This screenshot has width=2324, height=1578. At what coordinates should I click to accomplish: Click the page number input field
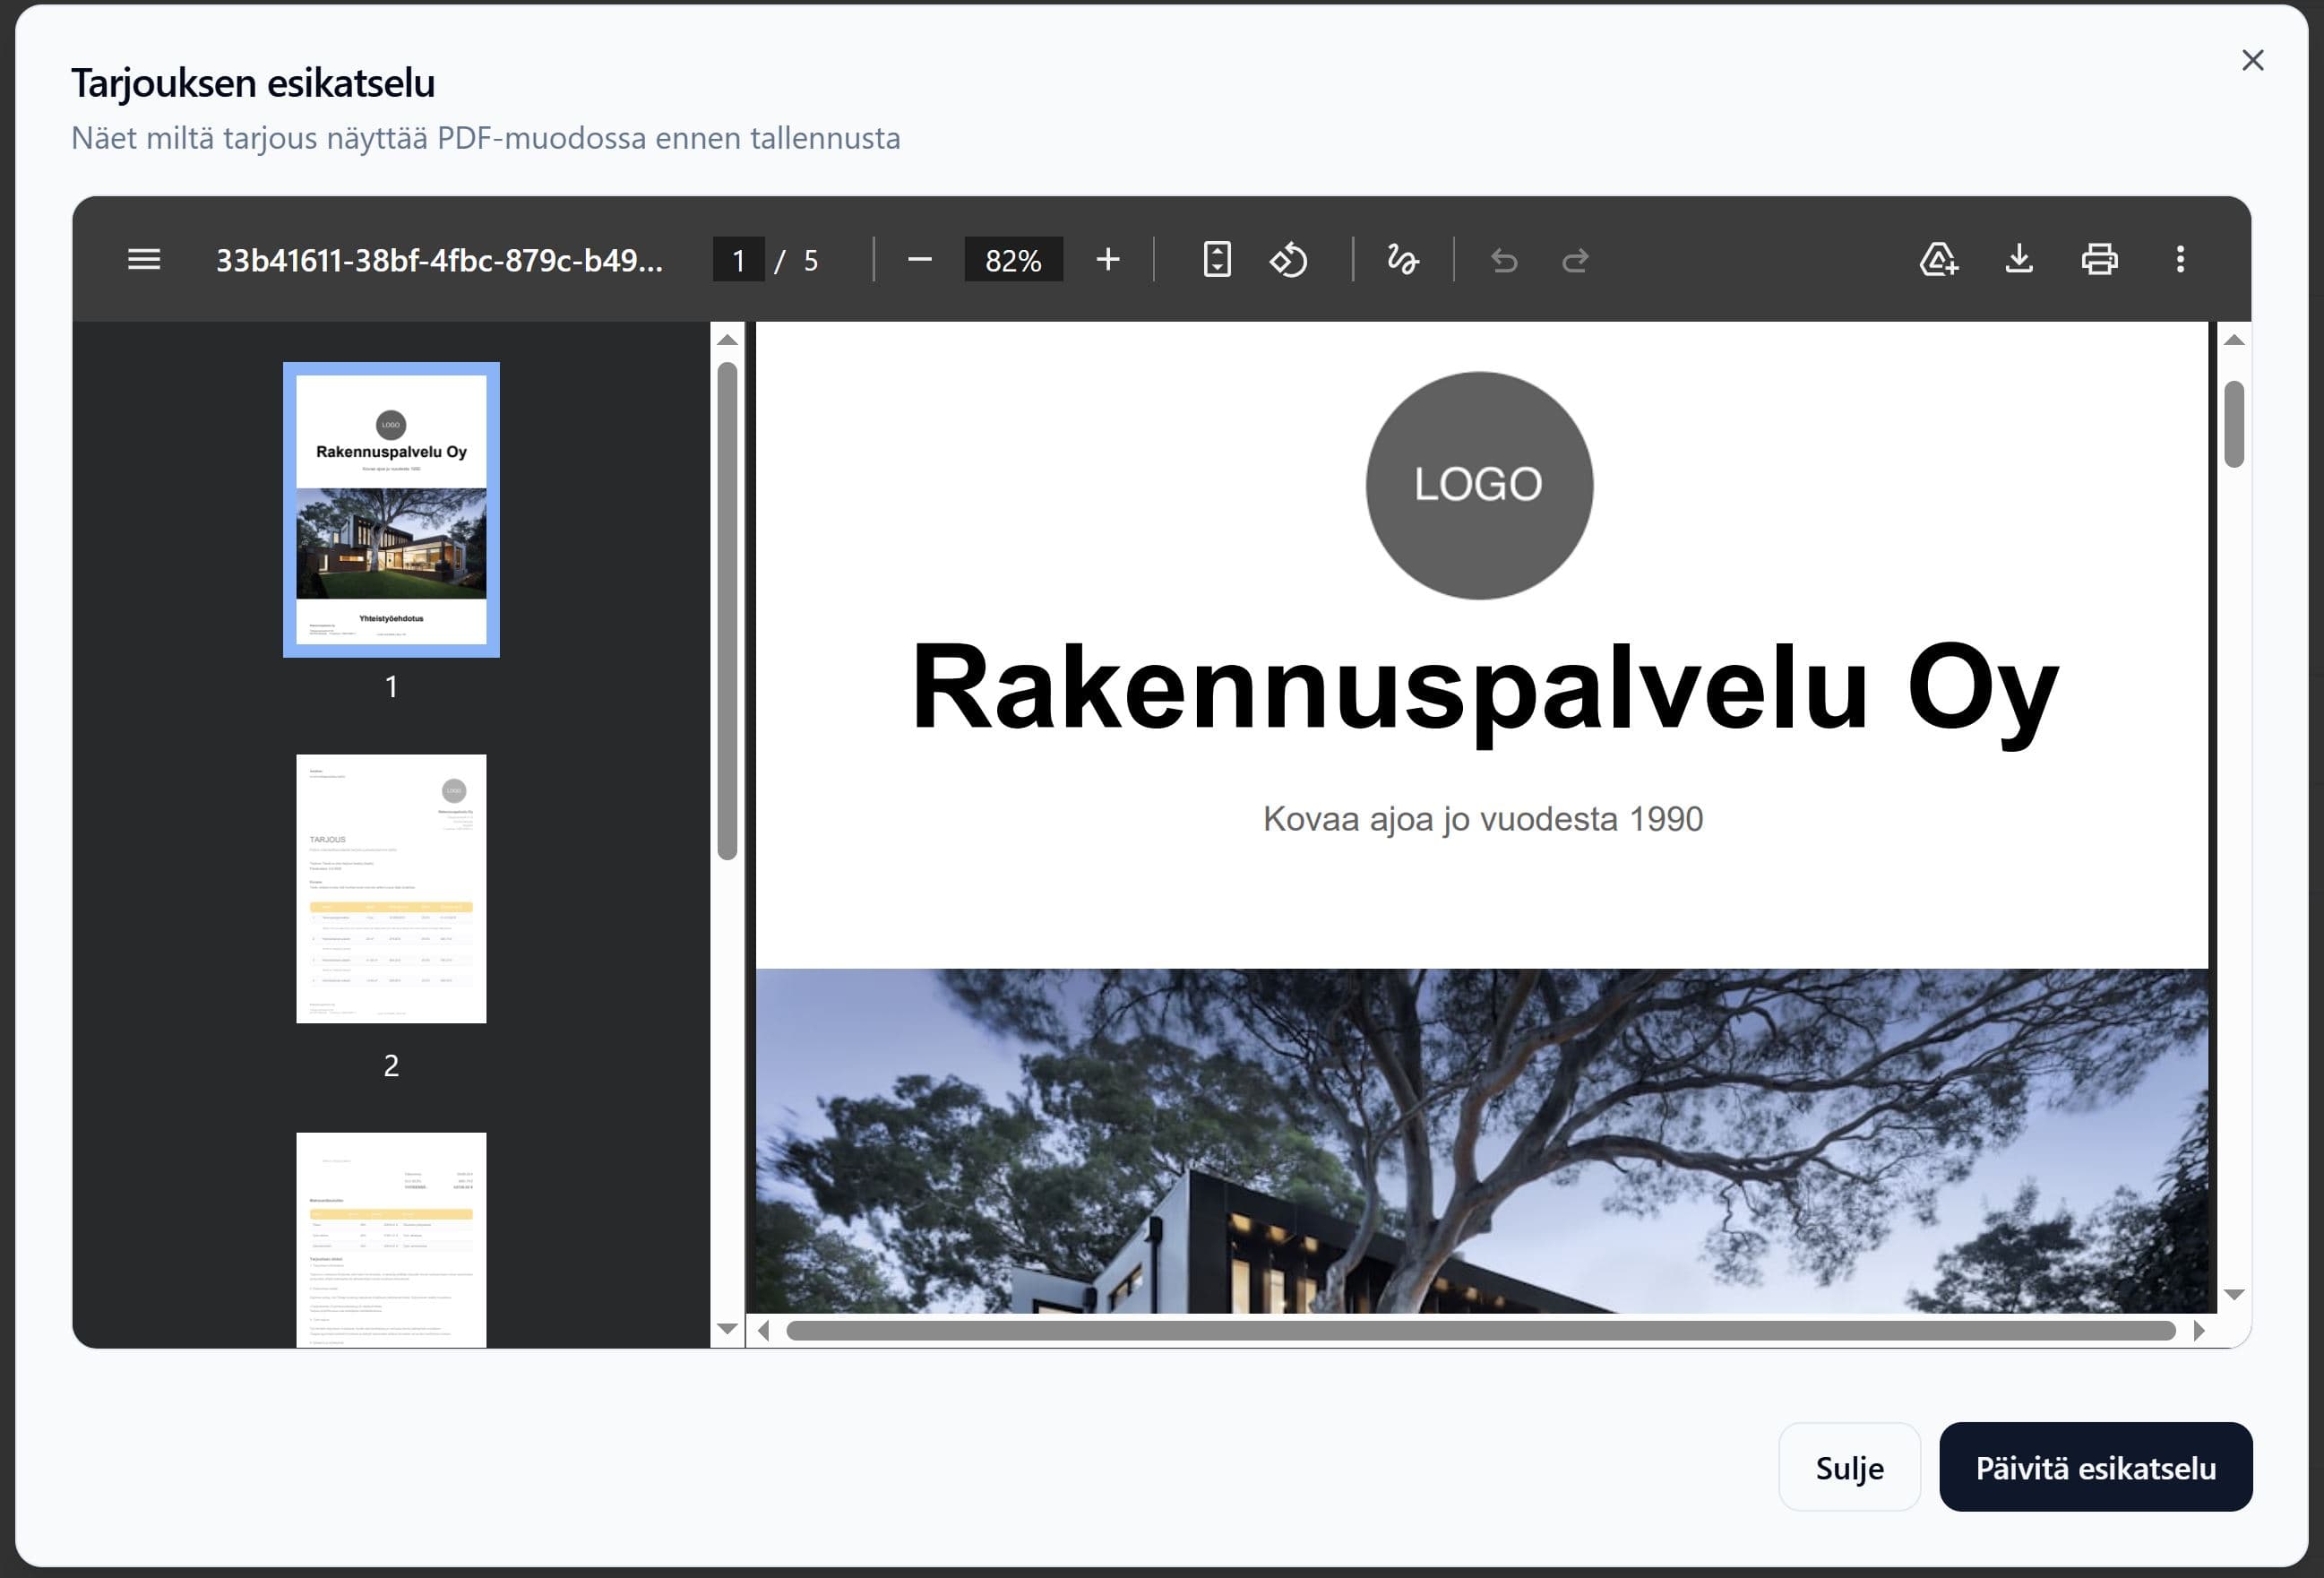[x=738, y=260]
